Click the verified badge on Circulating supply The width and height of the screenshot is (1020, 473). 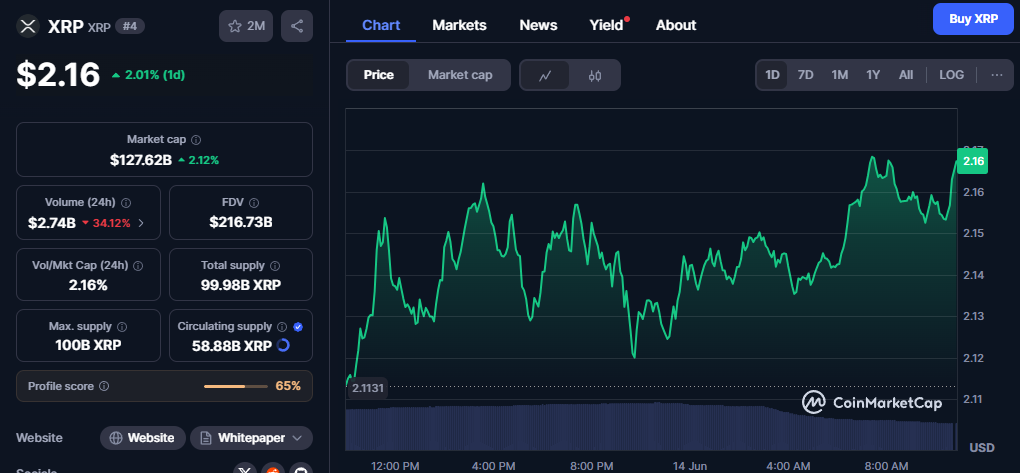click(298, 327)
